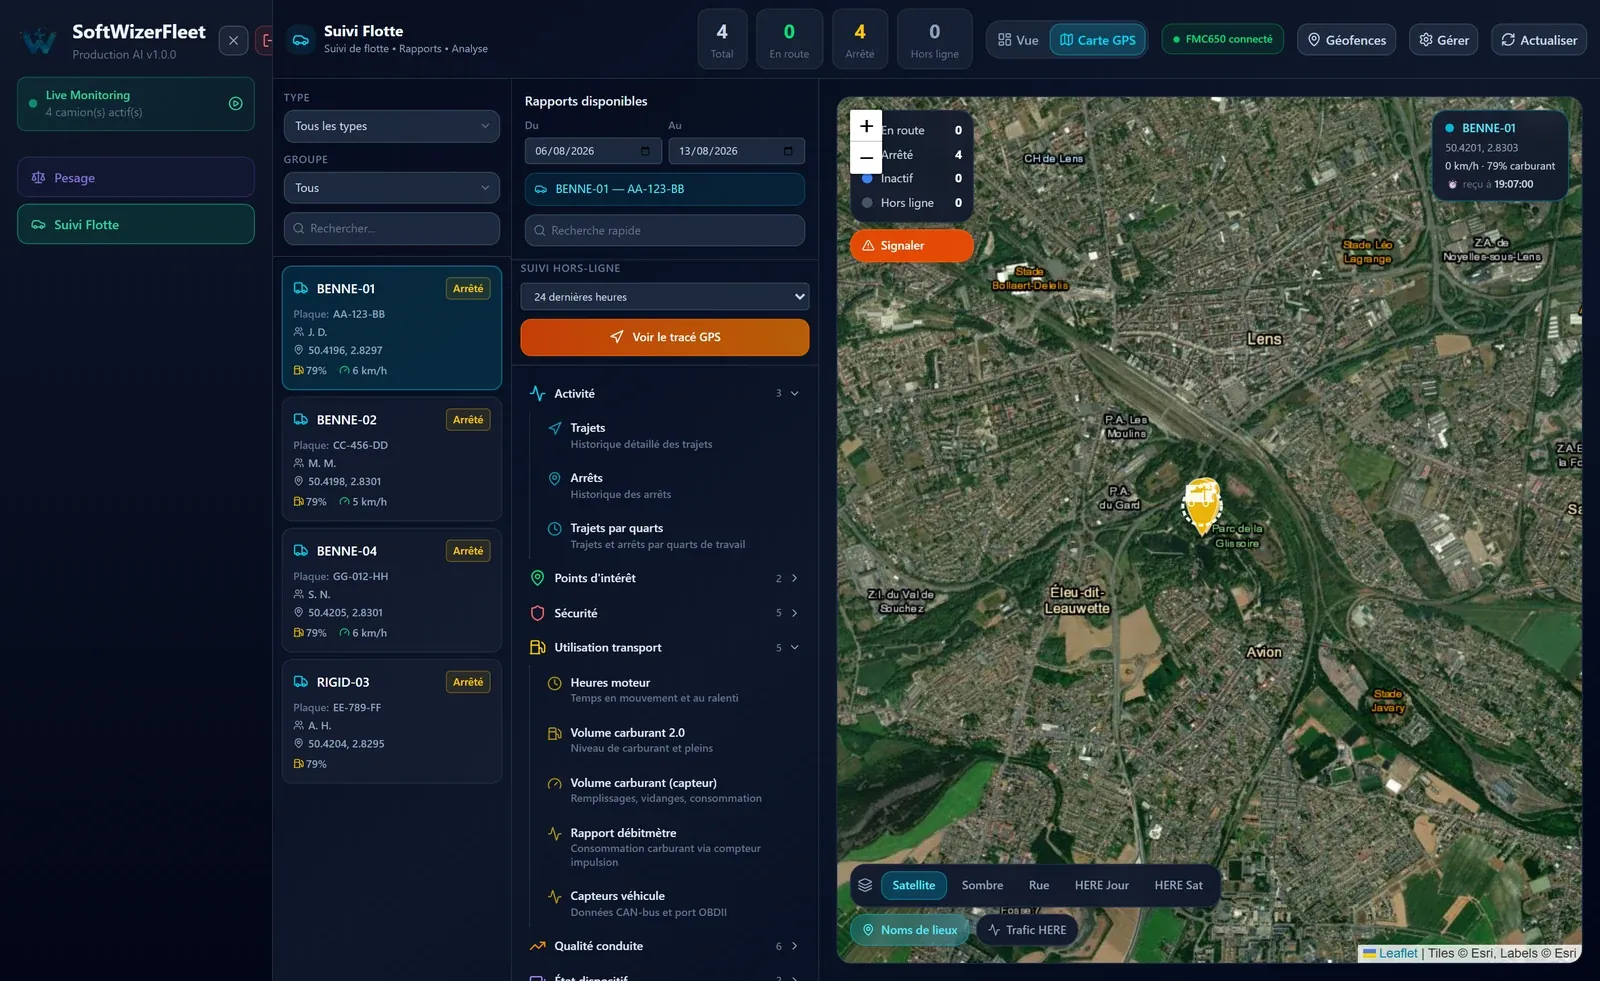The width and height of the screenshot is (1600, 981).
Task: Click the yellow truck marker on map
Action: point(1201,505)
